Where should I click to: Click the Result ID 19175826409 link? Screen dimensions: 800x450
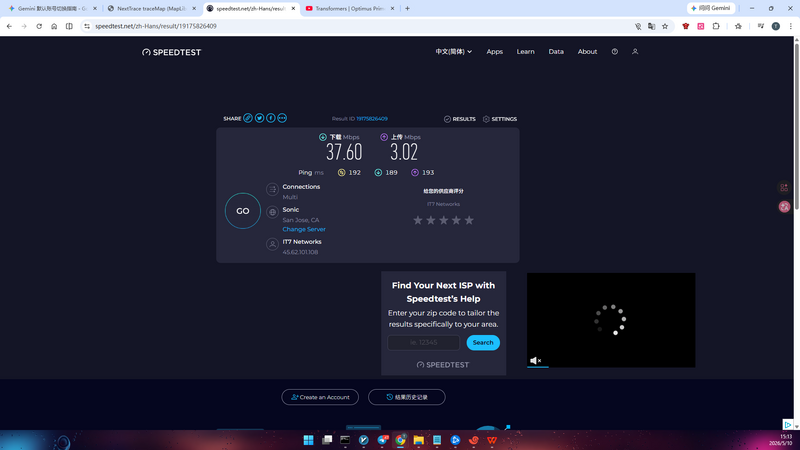click(372, 118)
